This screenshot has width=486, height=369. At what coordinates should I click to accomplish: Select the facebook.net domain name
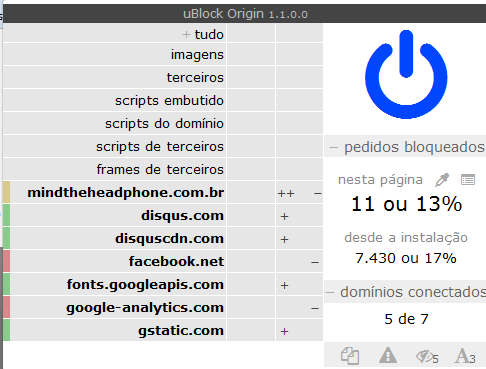click(x=176, y=261)
